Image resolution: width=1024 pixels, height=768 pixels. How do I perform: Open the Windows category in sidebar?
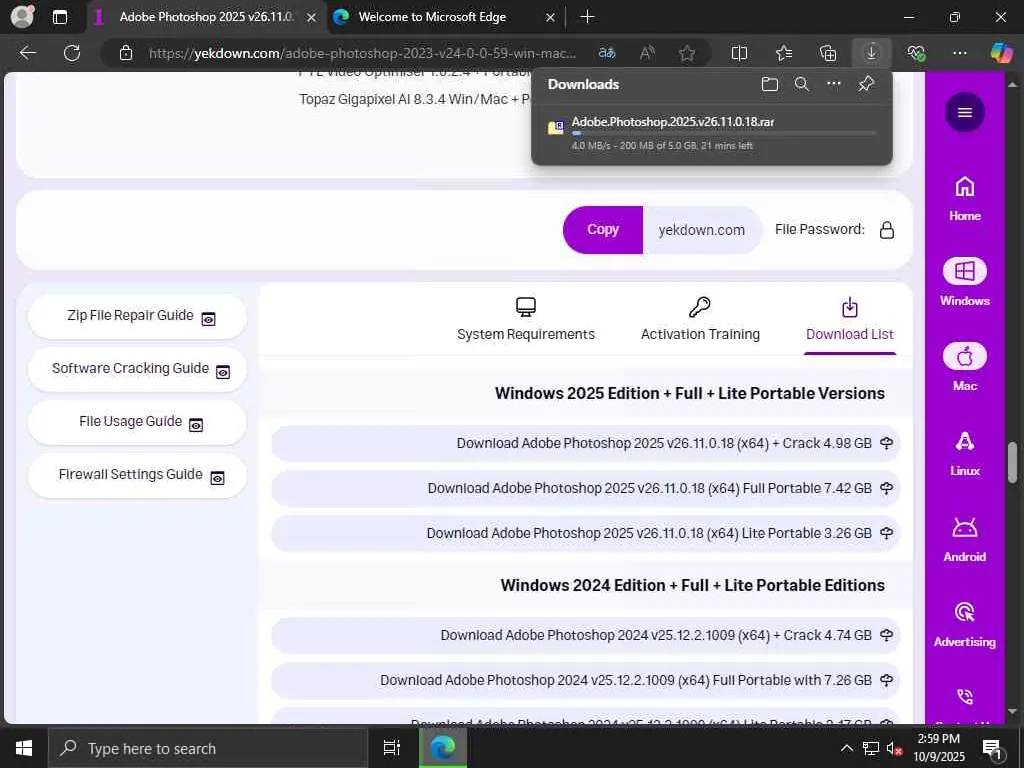[x=965, y=282]
